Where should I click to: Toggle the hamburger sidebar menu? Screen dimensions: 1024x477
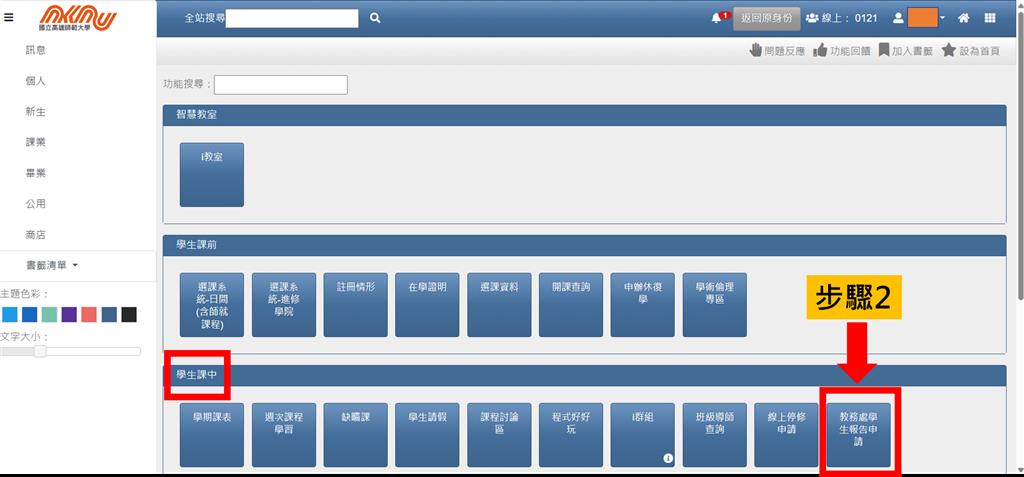click(8, 18)
